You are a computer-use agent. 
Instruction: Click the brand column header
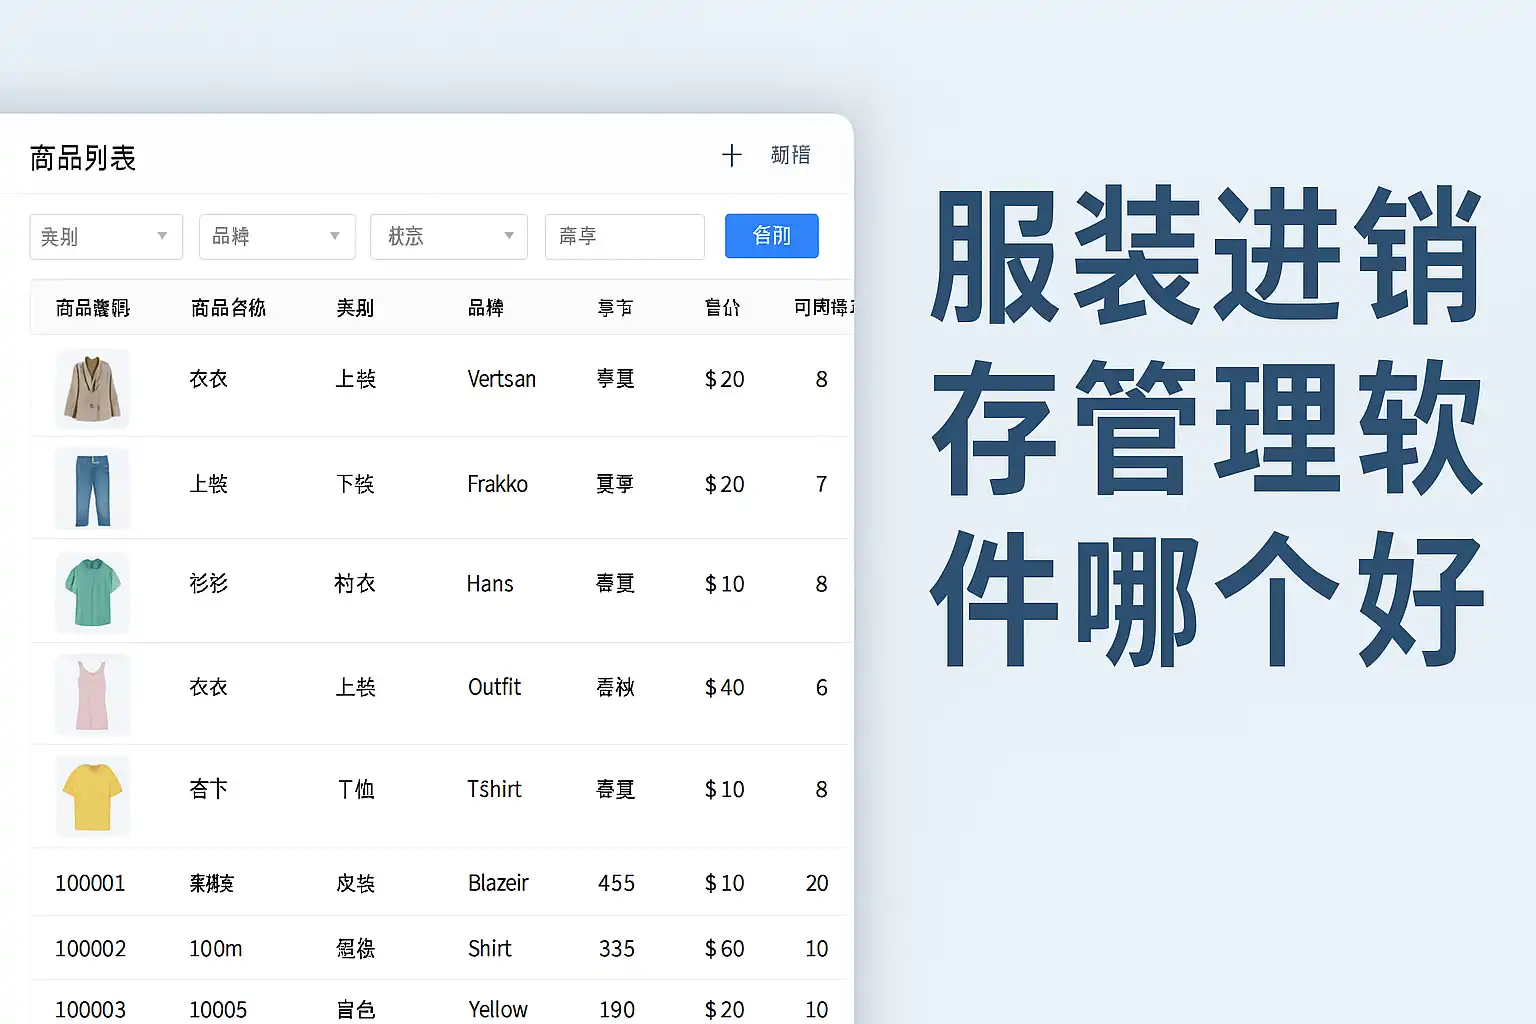pos(486,308)
